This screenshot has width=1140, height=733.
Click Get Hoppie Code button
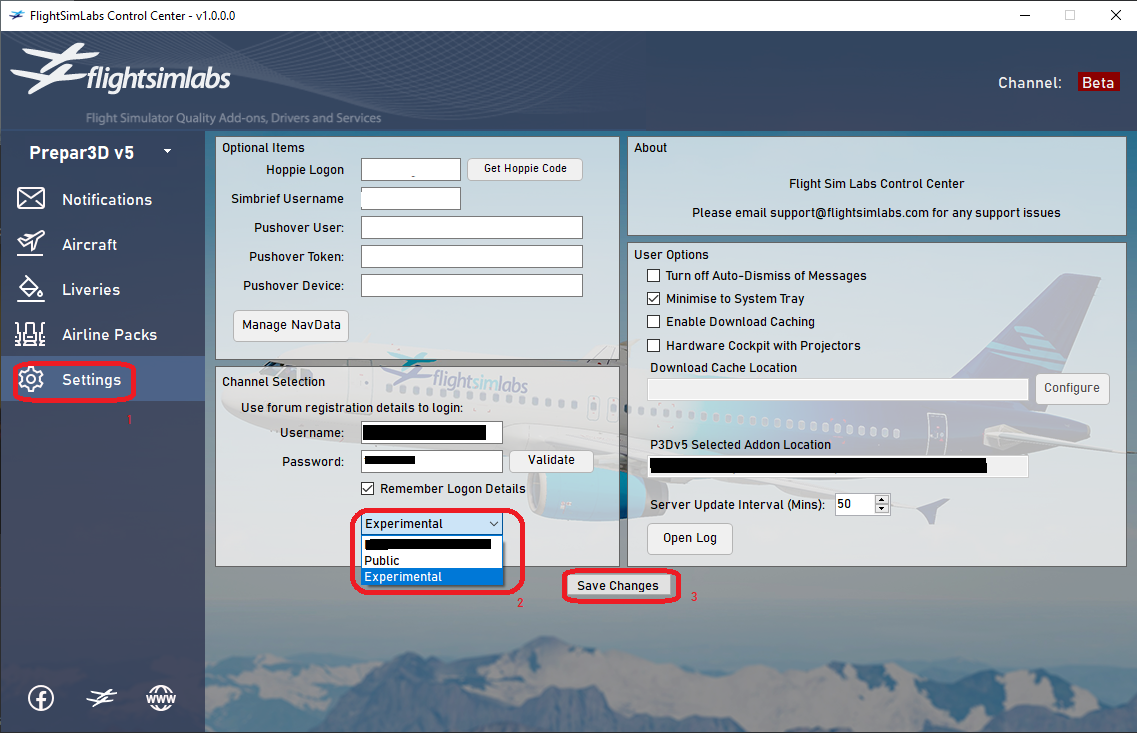(525, 169)
